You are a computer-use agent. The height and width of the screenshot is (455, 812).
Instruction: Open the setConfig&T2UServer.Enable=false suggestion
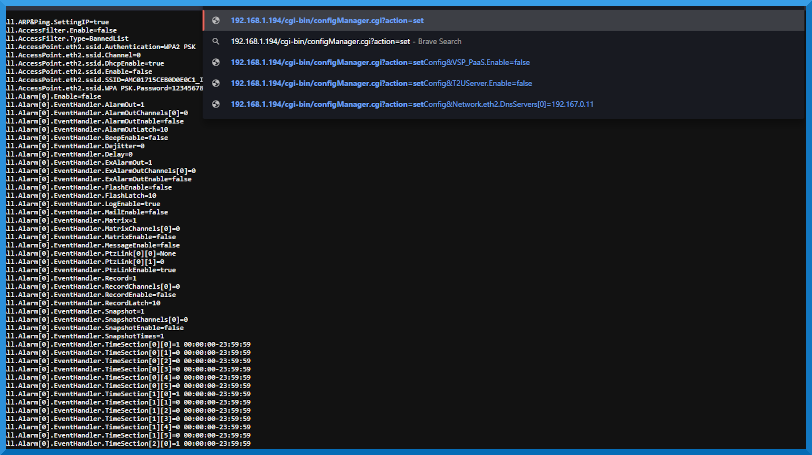tap(381, 83)
